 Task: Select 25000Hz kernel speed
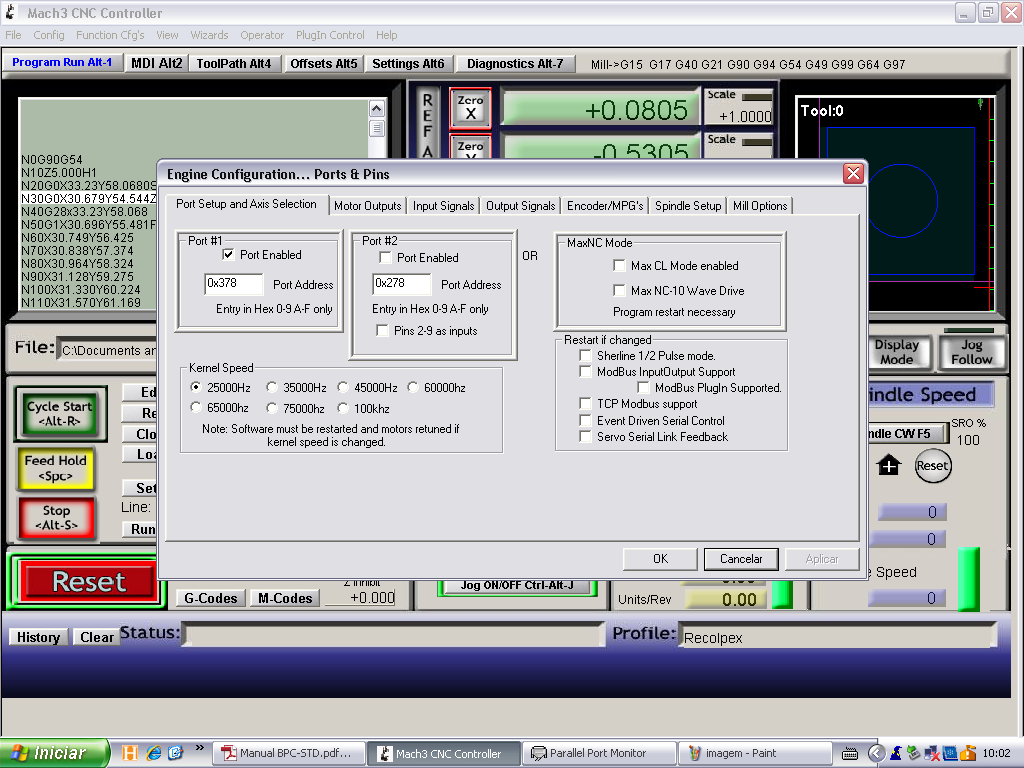tap(195, 387)
